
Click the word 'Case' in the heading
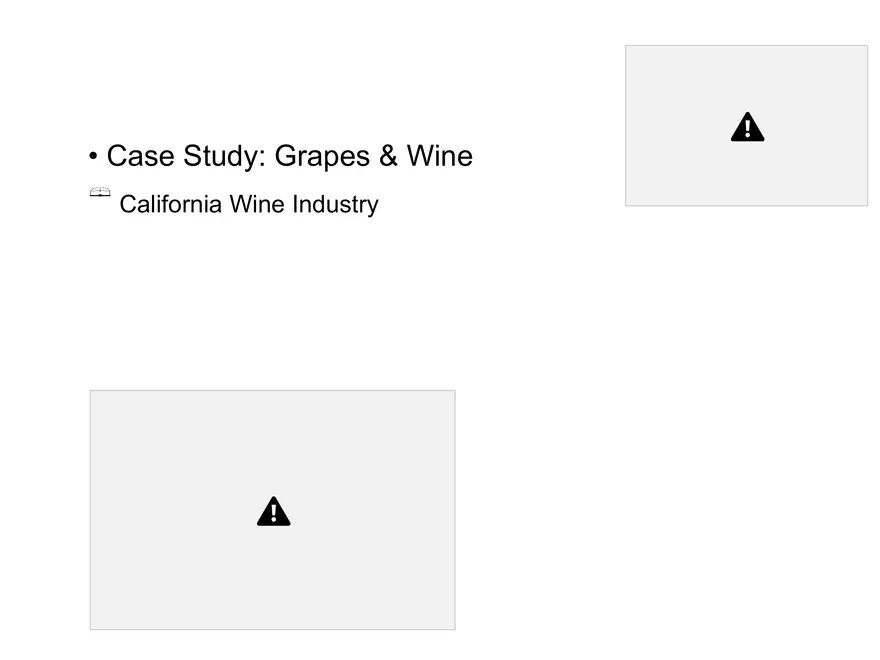[x=140, y=156]
